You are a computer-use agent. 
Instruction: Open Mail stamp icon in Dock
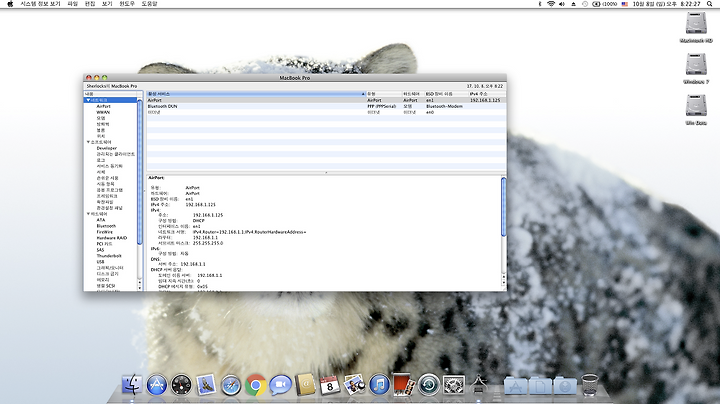(x=206, y=384)
